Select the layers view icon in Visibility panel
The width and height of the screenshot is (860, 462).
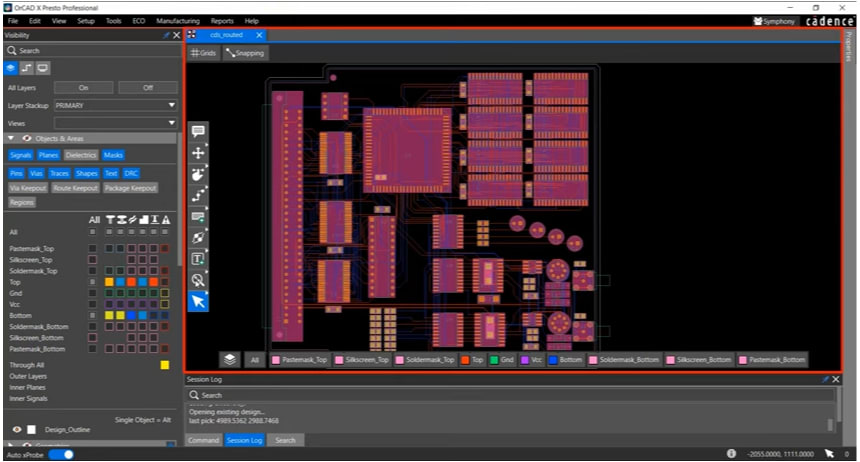pyautogui.click(x=11, y=68)
